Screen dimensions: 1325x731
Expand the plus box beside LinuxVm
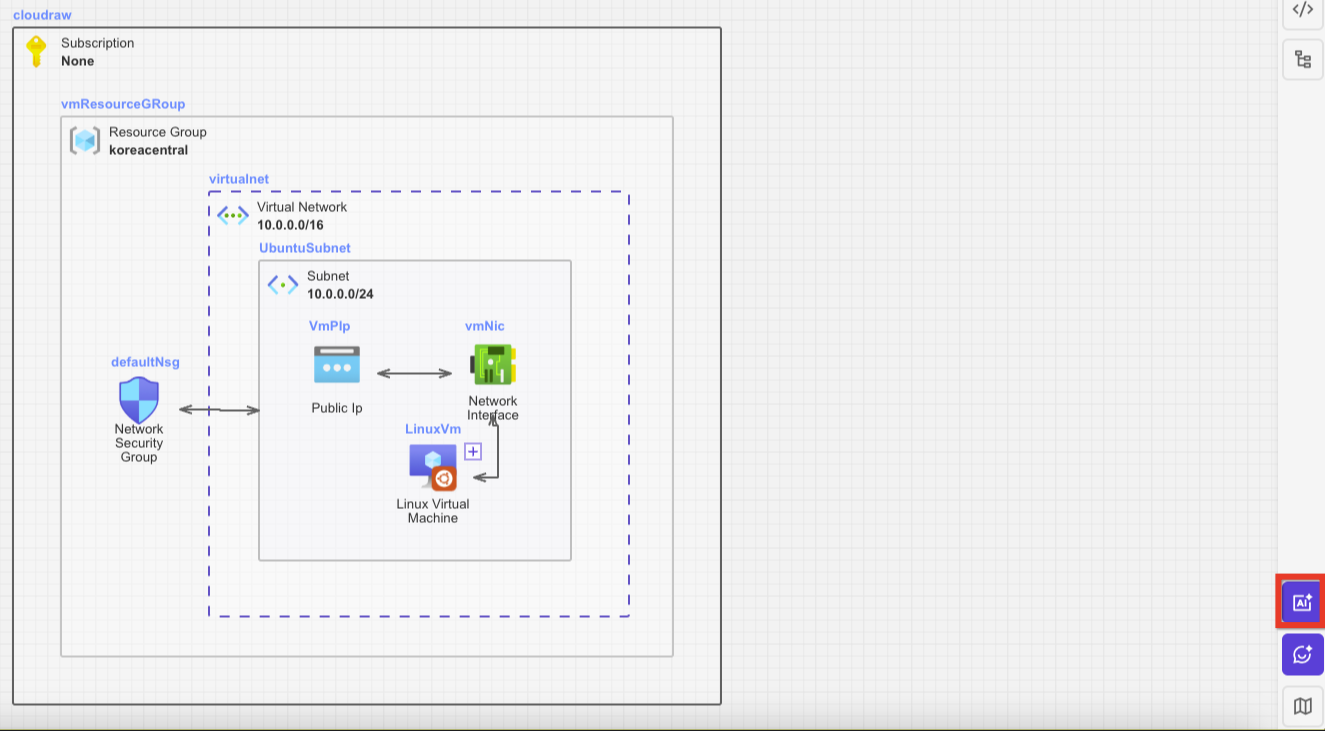coord(473,451)
